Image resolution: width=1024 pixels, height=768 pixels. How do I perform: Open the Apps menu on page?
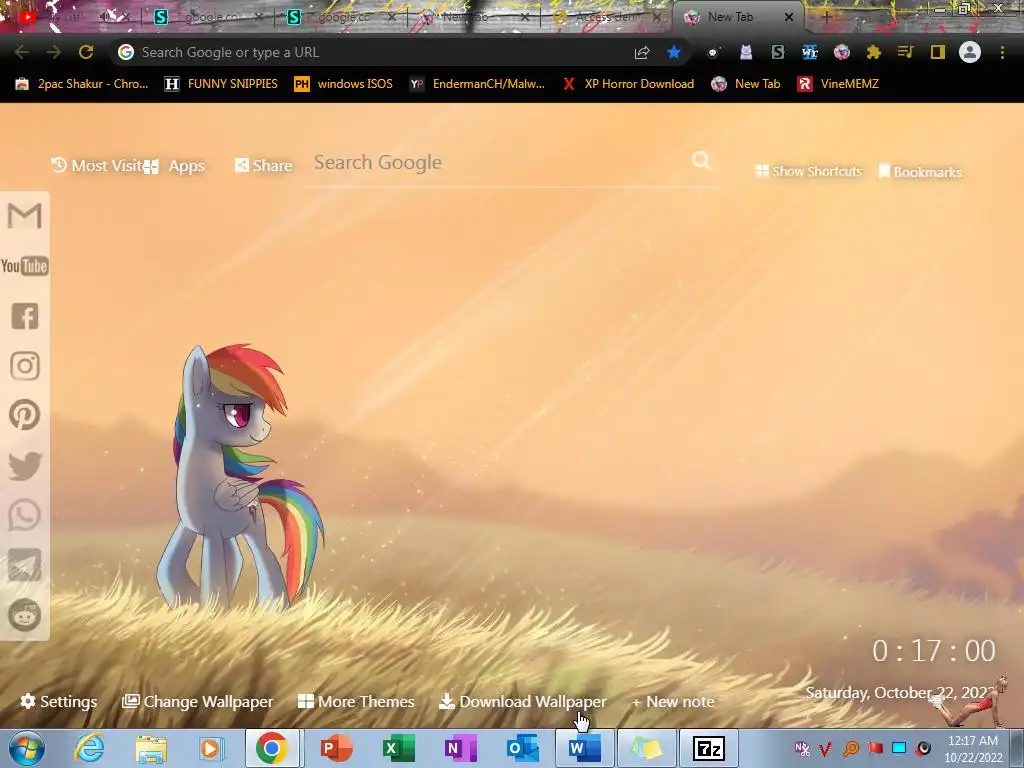click(174, 166)
